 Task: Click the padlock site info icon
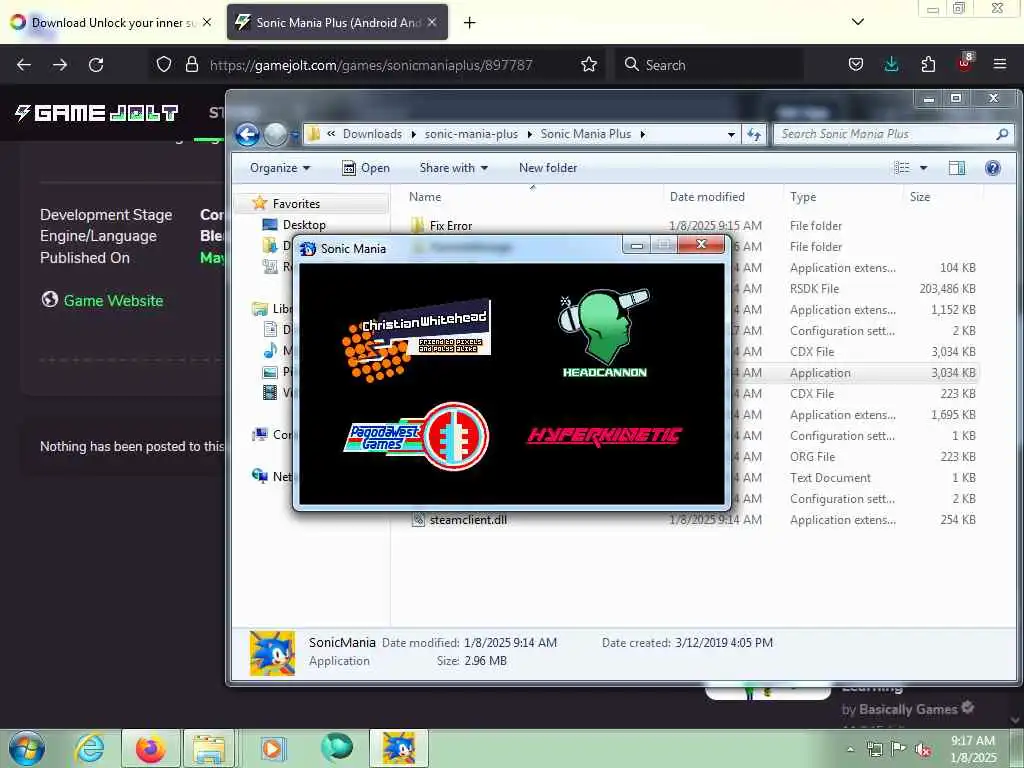point(191,65)
